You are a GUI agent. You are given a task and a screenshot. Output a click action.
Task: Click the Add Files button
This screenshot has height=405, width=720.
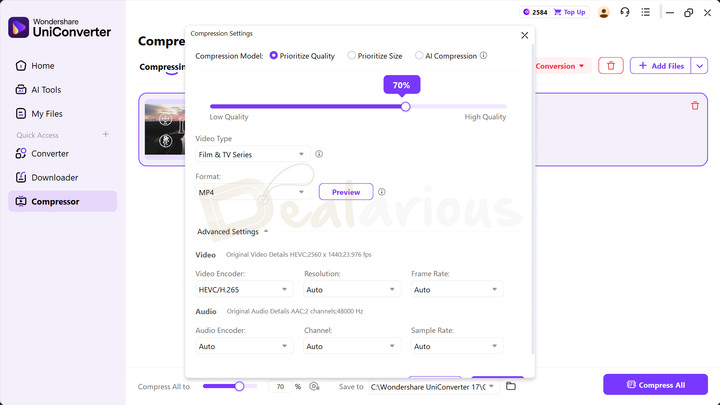pos(661,66)
